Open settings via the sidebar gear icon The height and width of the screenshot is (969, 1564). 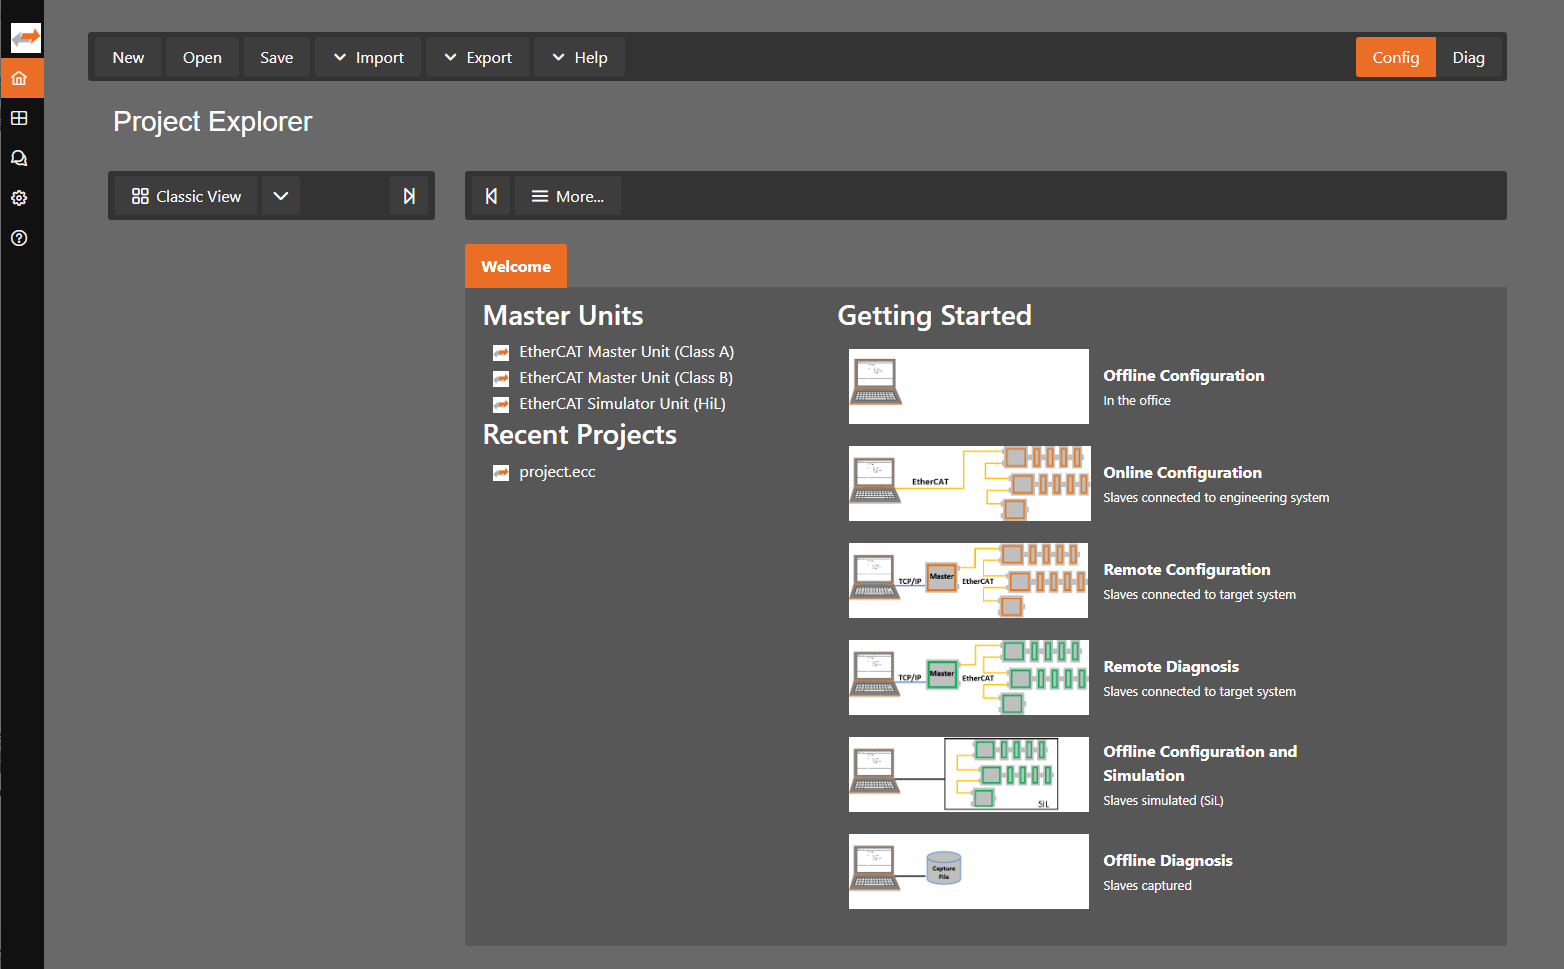pos(19,198)
